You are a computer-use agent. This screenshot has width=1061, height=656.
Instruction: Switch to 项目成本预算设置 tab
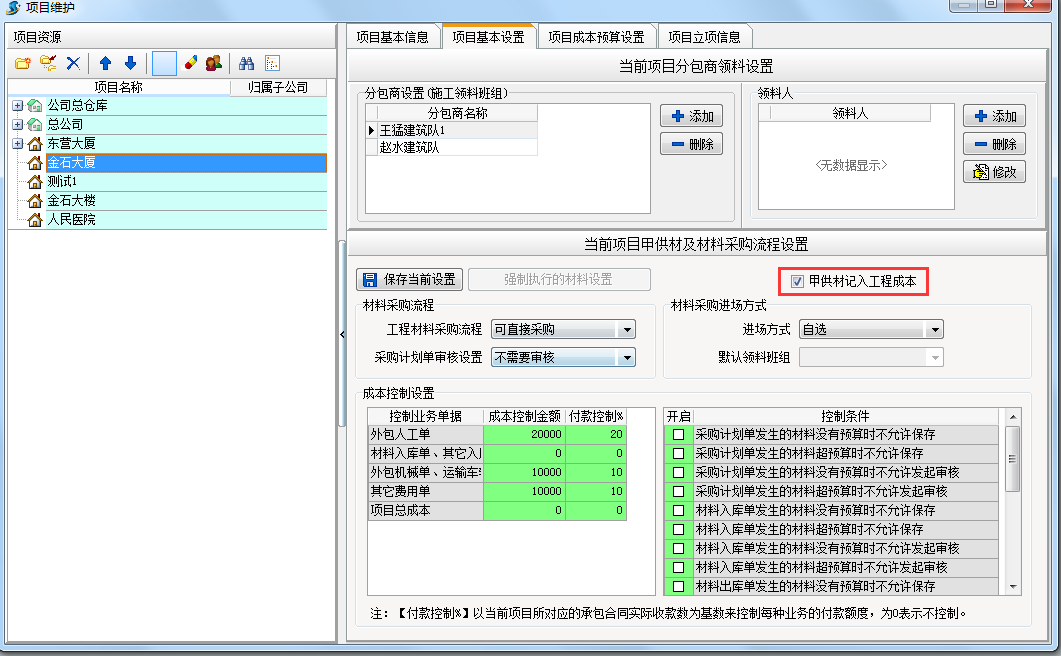[x=597, y=37]
